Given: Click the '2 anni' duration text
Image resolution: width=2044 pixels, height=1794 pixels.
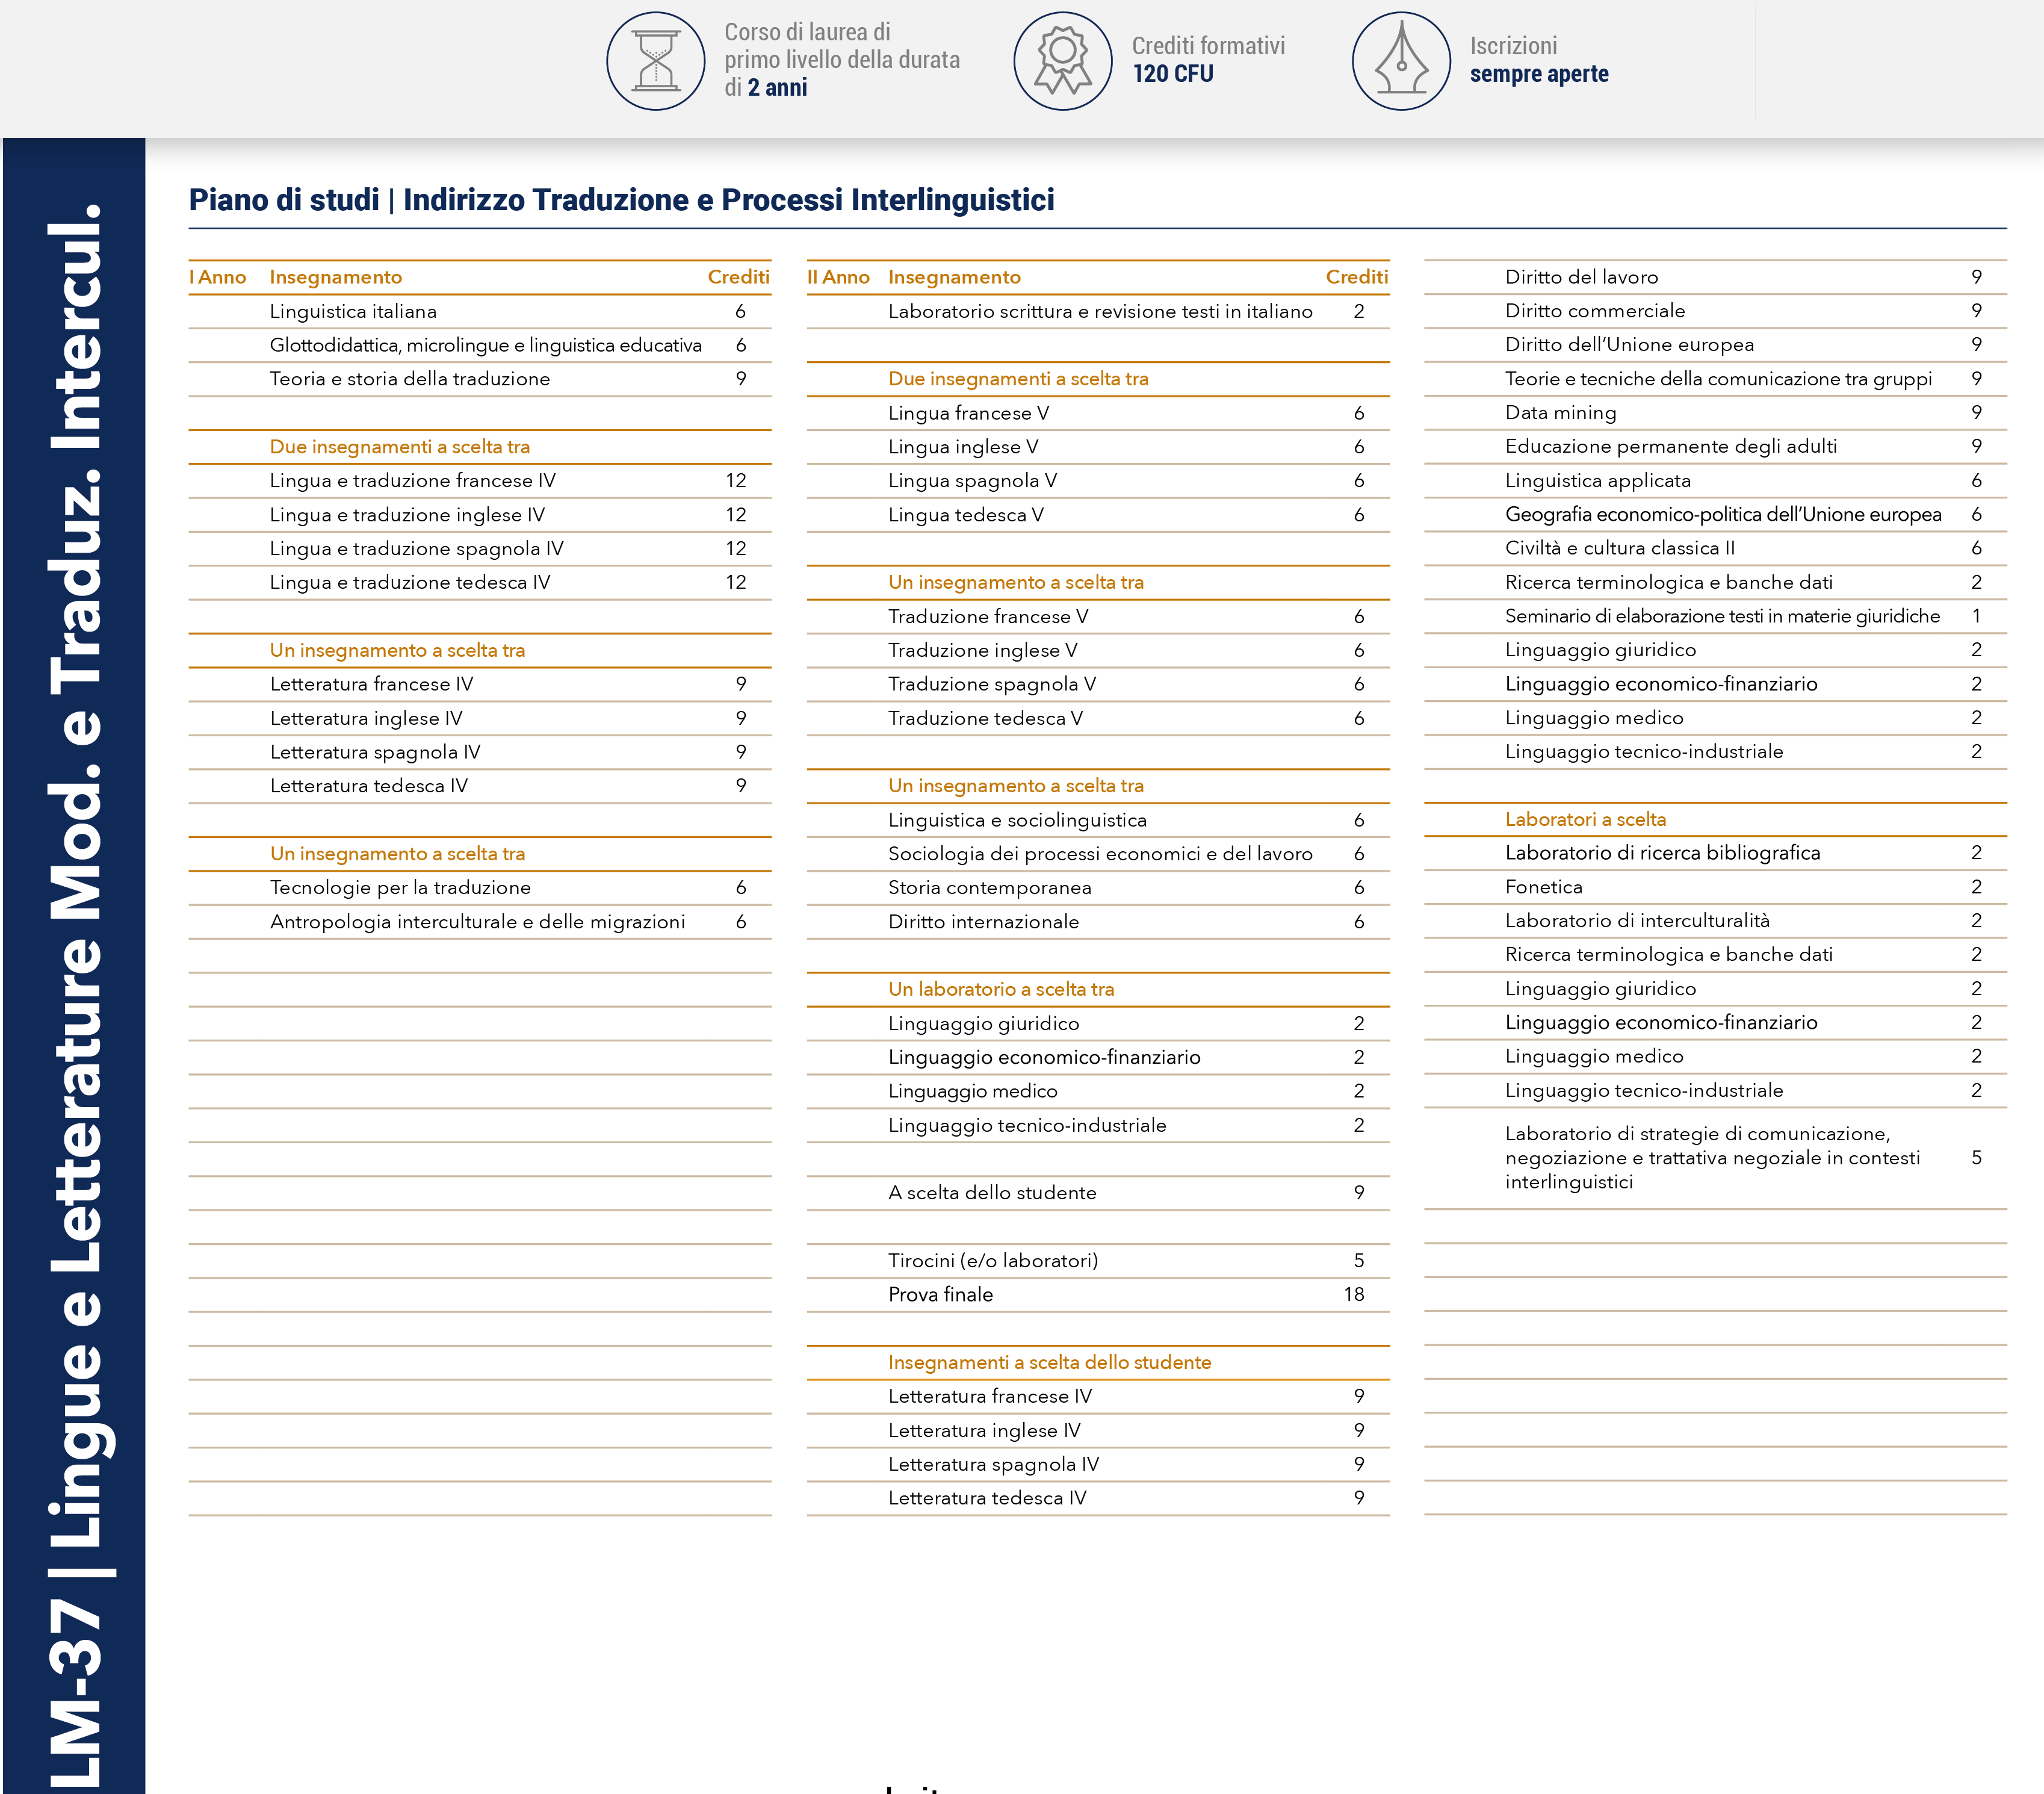Looking at the screenshot, I should pyautogui.click(x=777, y=88).
